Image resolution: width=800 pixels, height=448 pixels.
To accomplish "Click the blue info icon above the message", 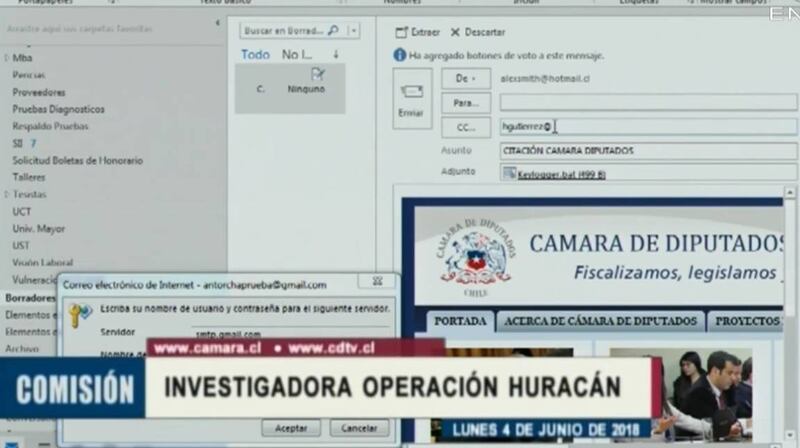I will coord(400,55).
